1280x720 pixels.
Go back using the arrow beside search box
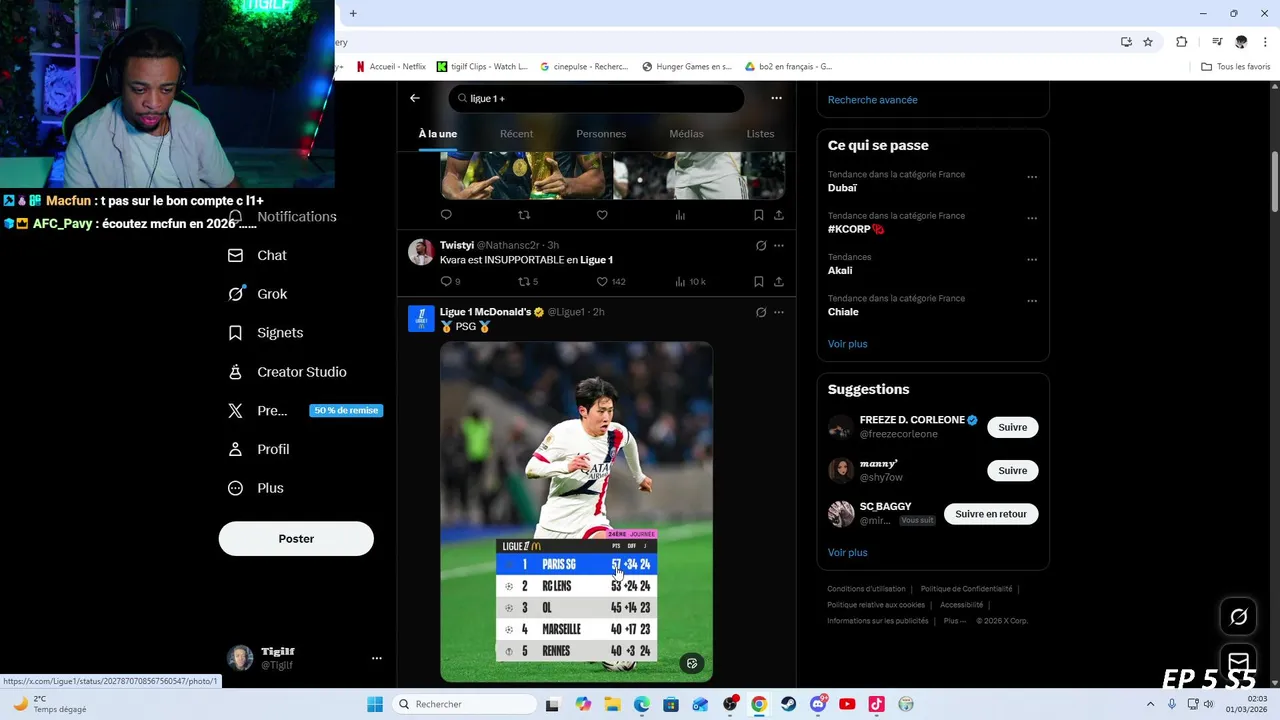[415, 98]
